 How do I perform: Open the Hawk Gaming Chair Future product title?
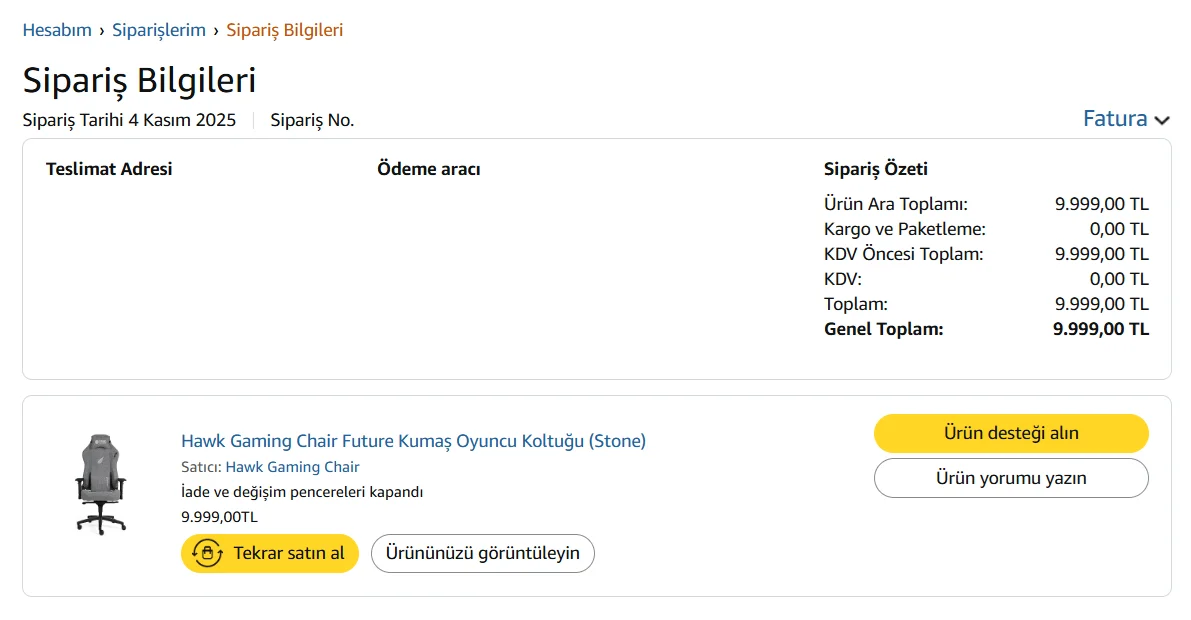(x=413, y=441)
